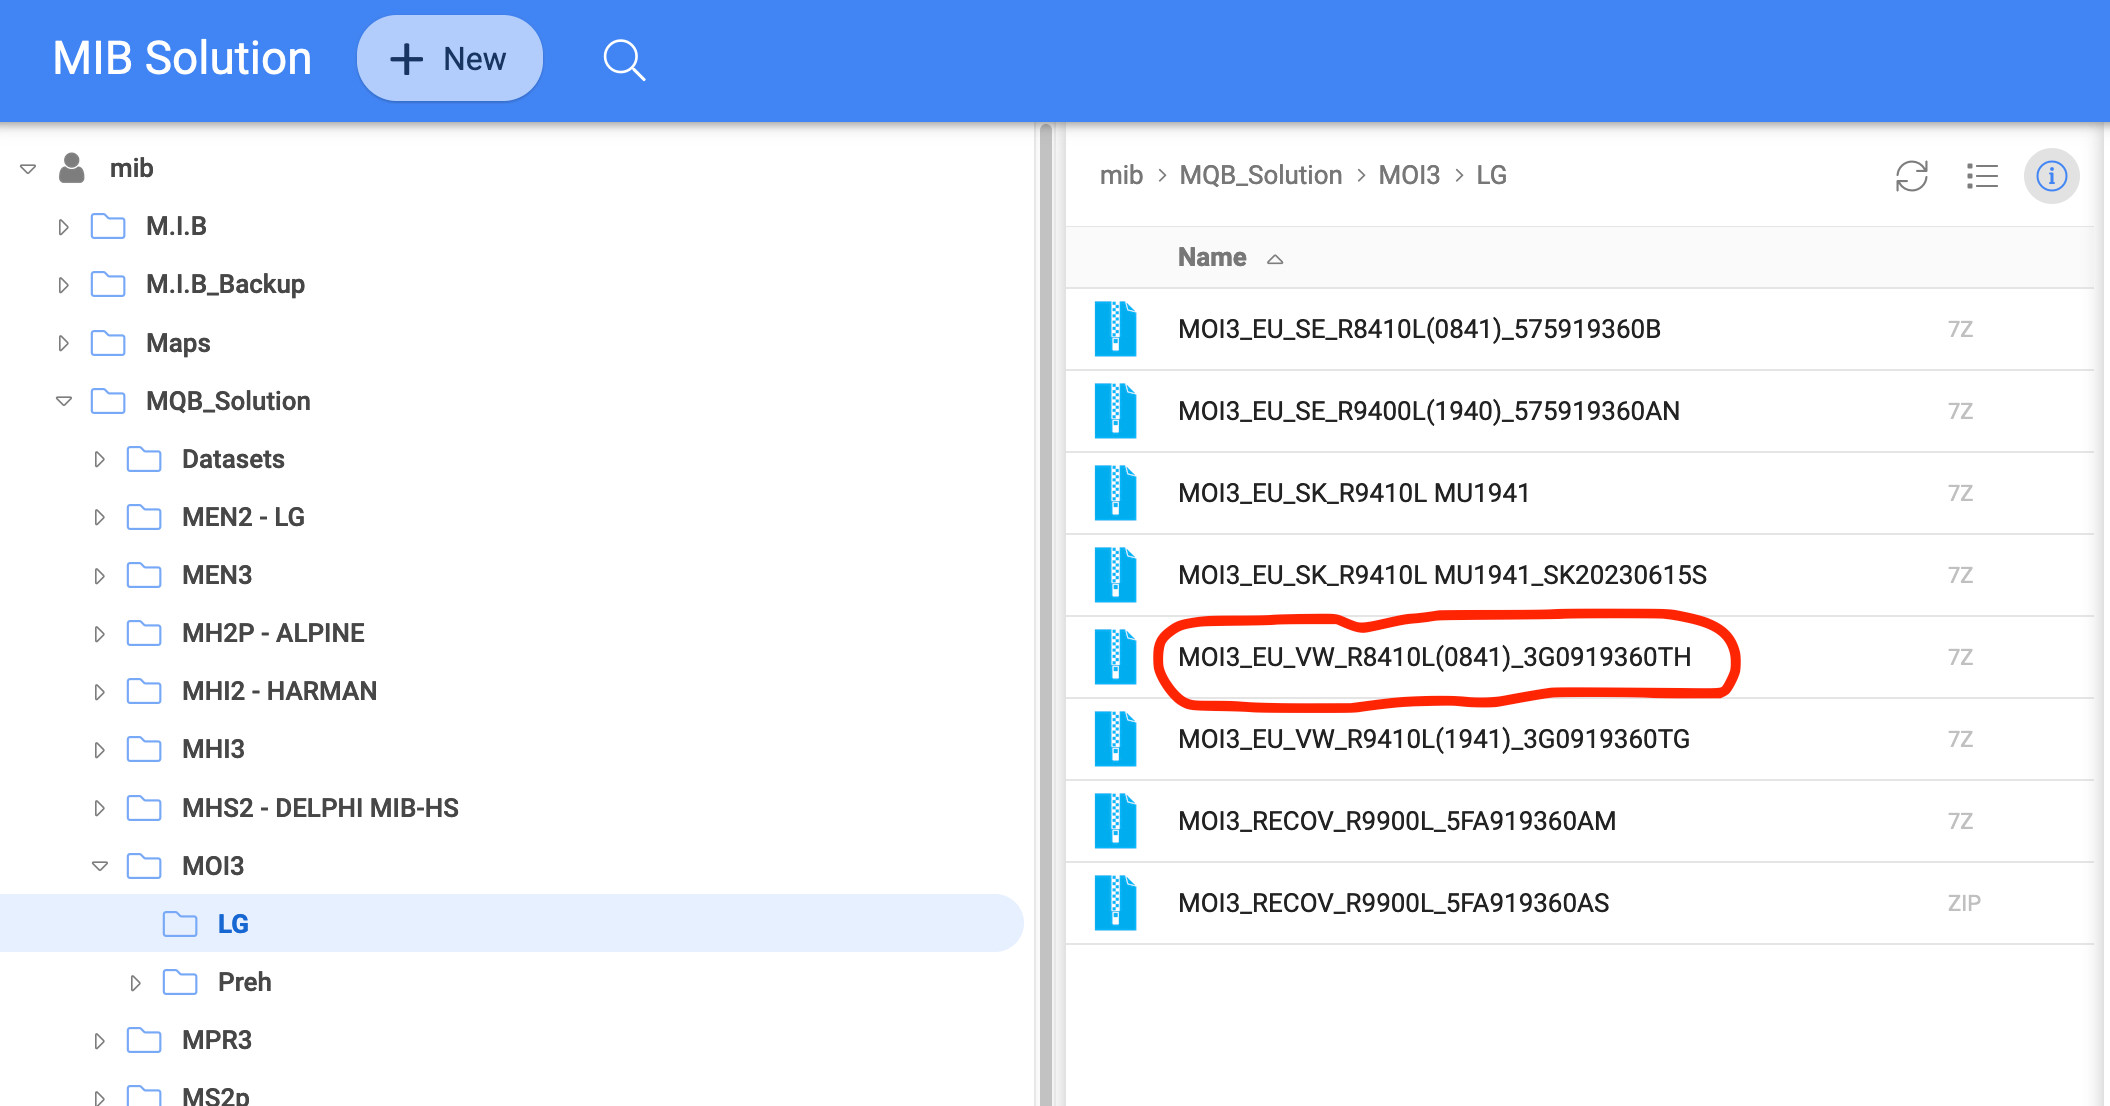The image size is (2110, 1106).
Task: Click the Maps folder icon
Action: click(x=108, y=343)
